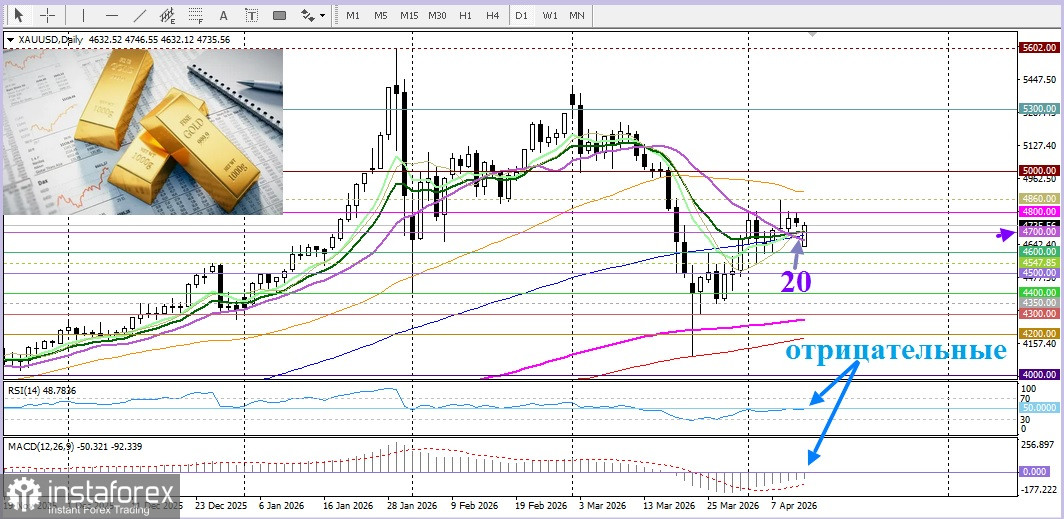Screen dimensions: 1064x519
Task: Click the 25 Mar 2026 date label
Action: (x=732, y=506)
